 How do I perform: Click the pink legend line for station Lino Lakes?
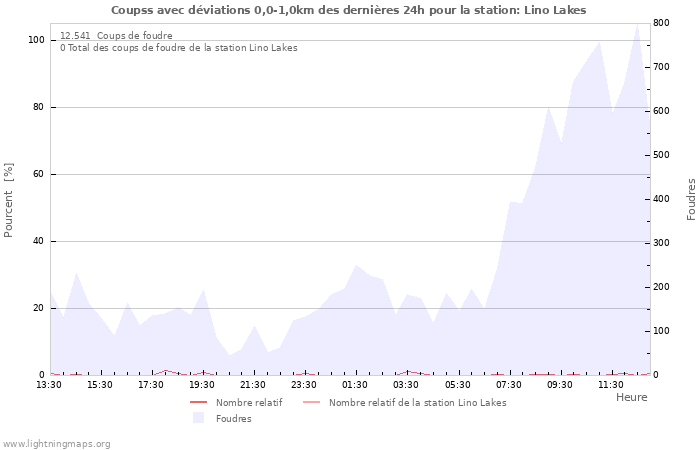pos(311,402)
